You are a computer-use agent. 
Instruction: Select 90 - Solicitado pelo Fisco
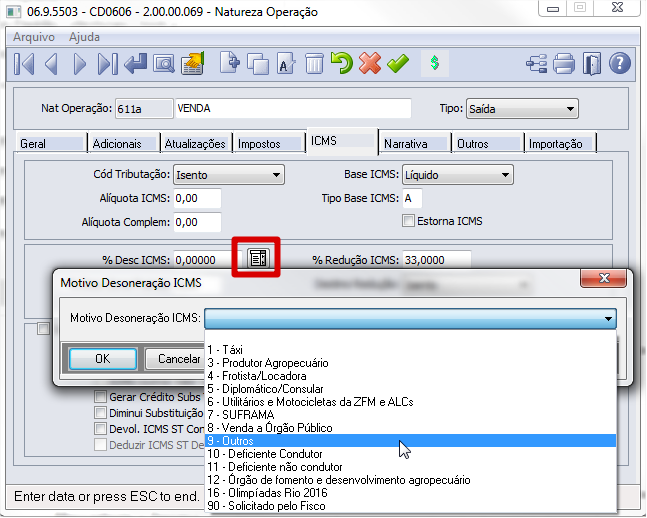[x=410, y=506]
